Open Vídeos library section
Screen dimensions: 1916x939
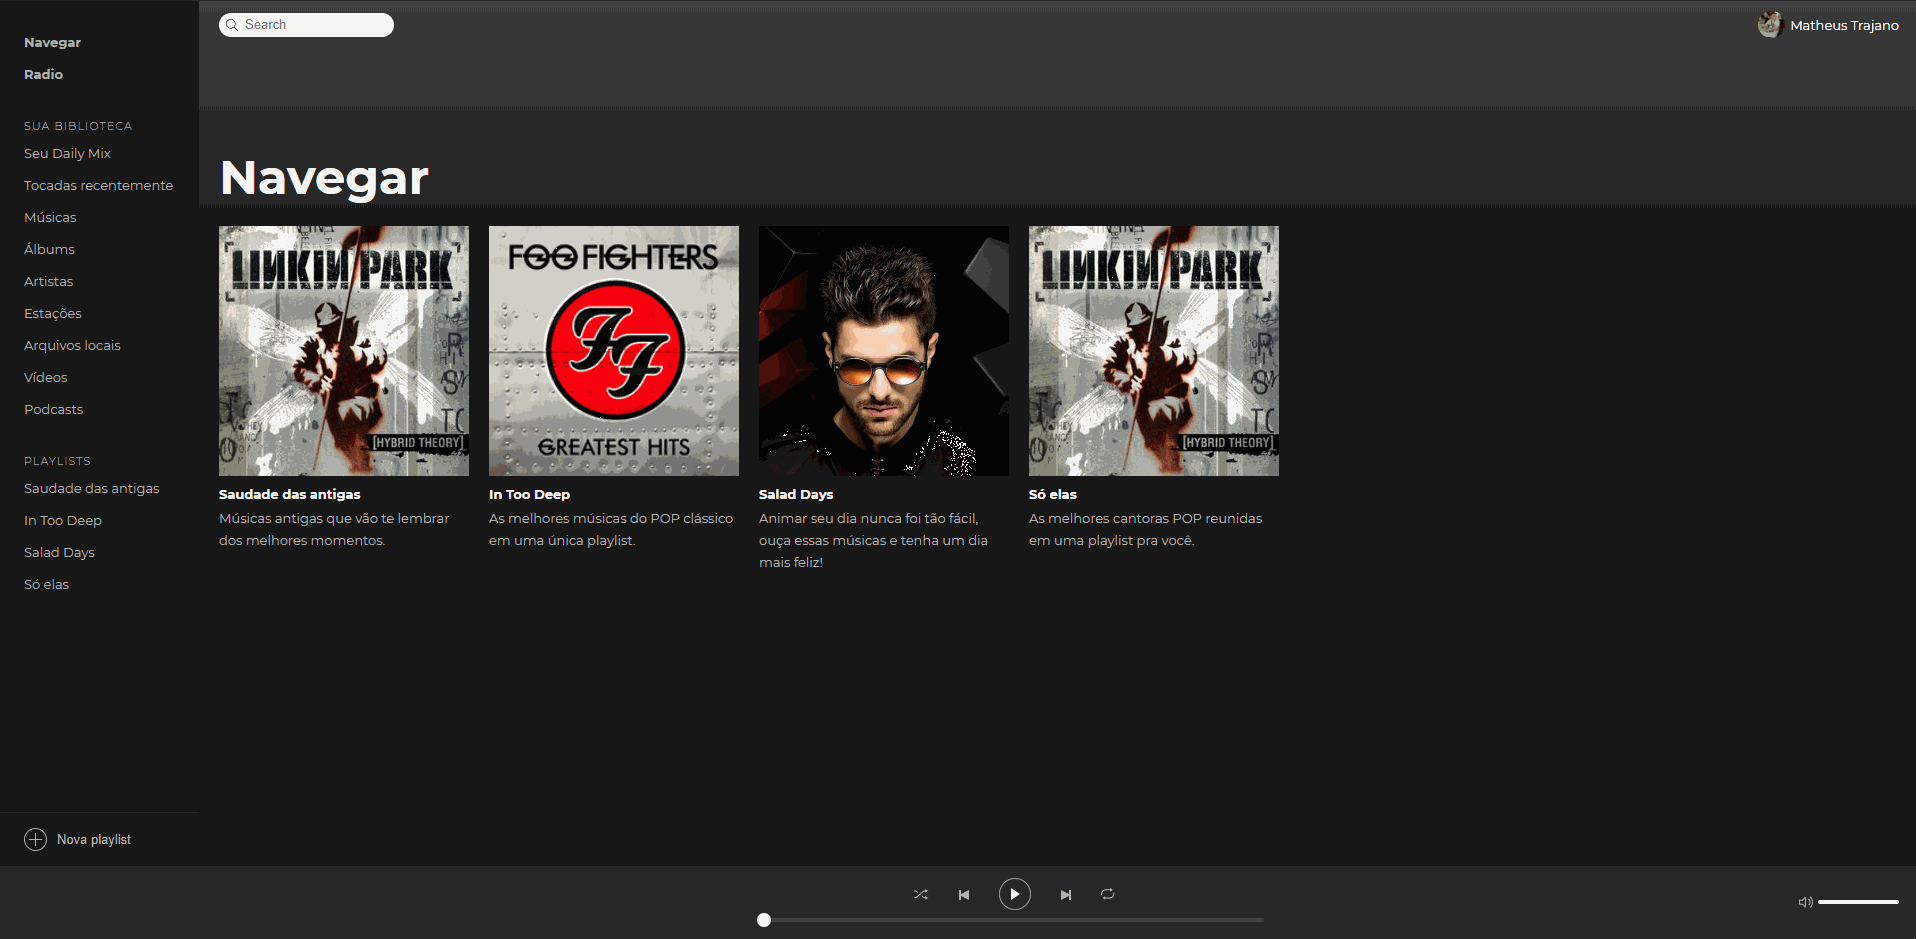46,378
